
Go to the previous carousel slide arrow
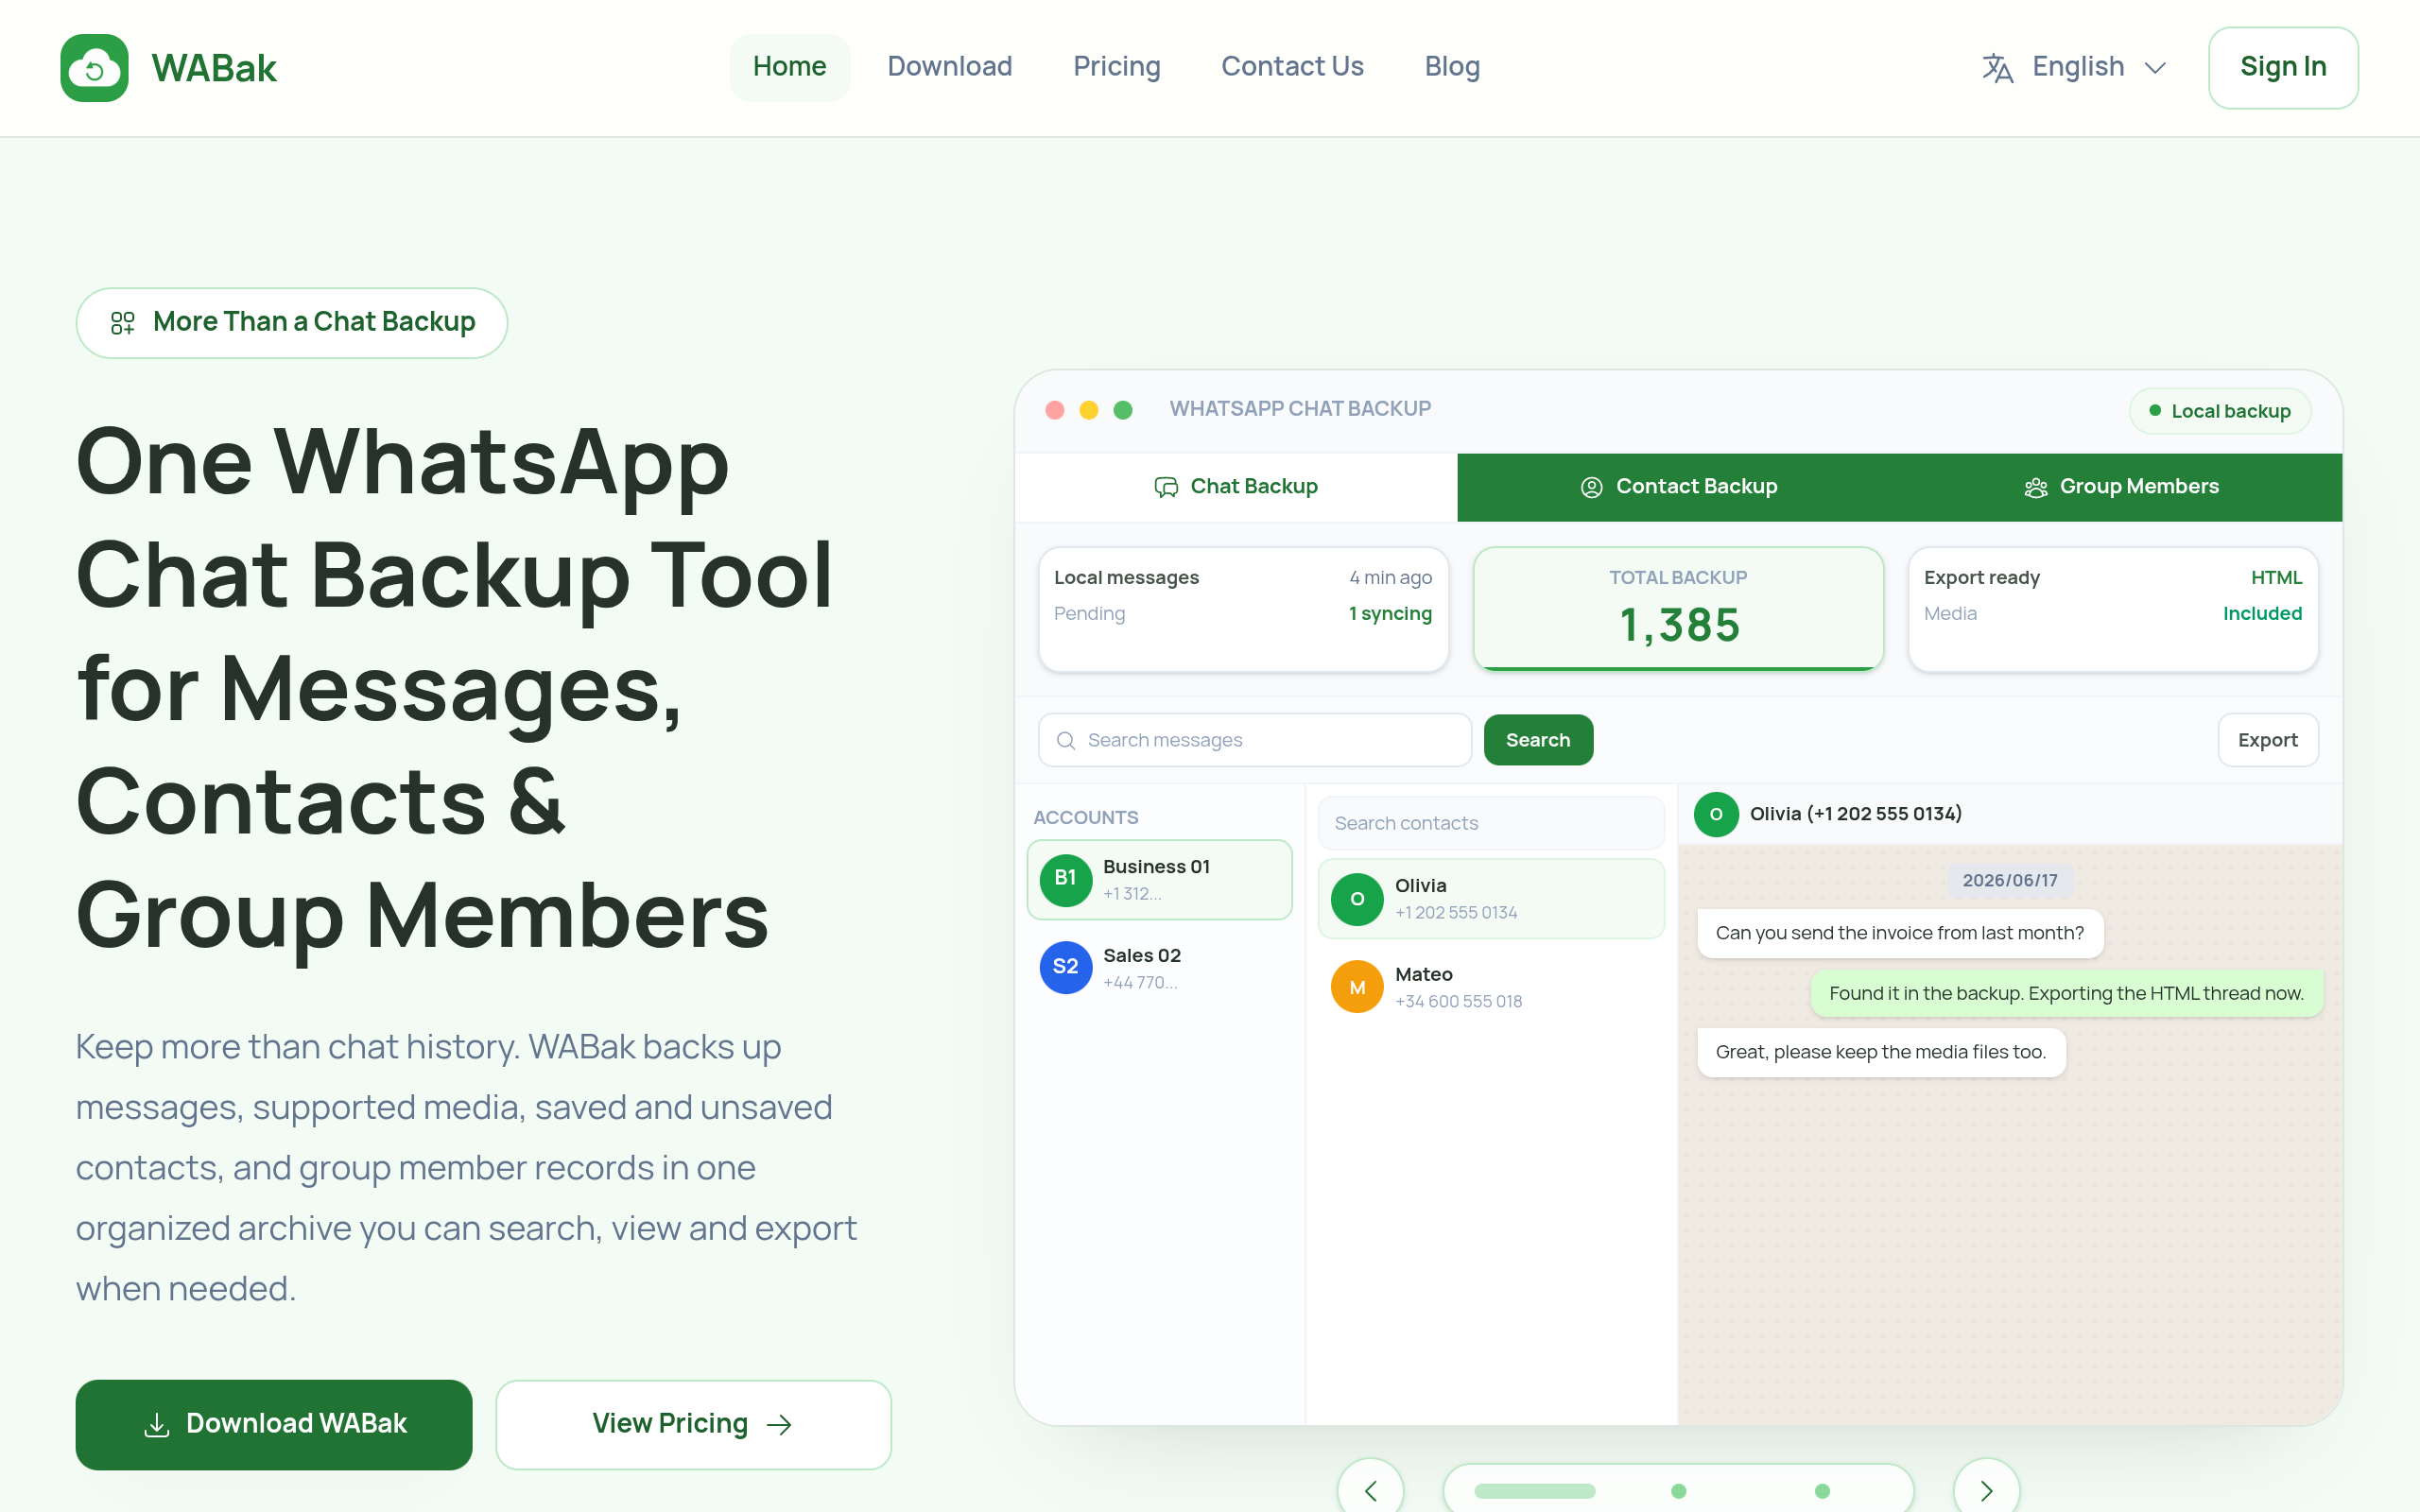click(1370, 1490)
